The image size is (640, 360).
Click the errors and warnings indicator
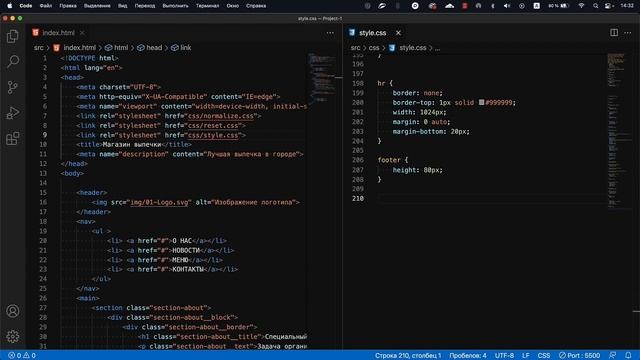point(22,356)
